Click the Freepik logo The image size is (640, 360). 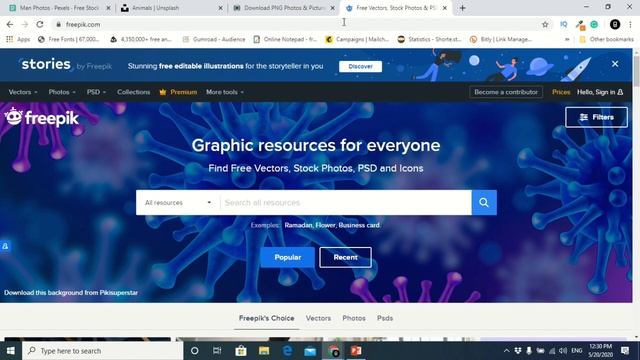(x=42, y=118)
